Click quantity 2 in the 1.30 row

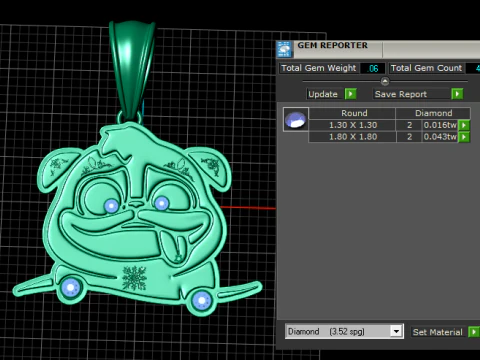(x=409, y=125)
